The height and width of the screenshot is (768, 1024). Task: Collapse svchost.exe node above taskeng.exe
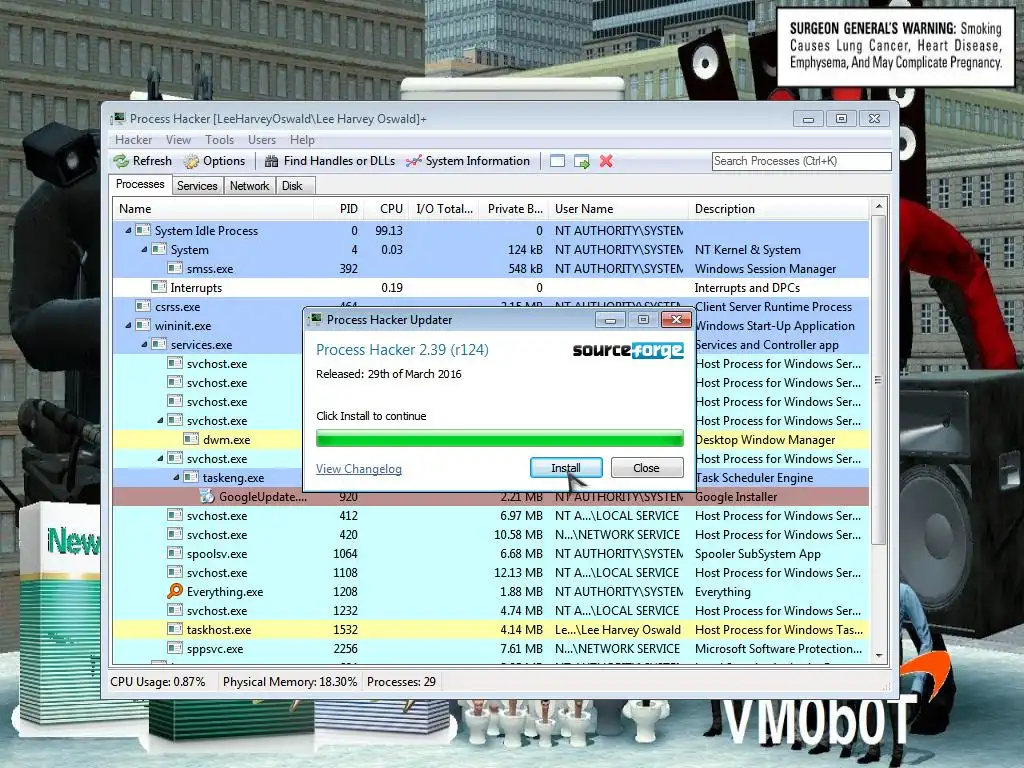tap(161, 458)
